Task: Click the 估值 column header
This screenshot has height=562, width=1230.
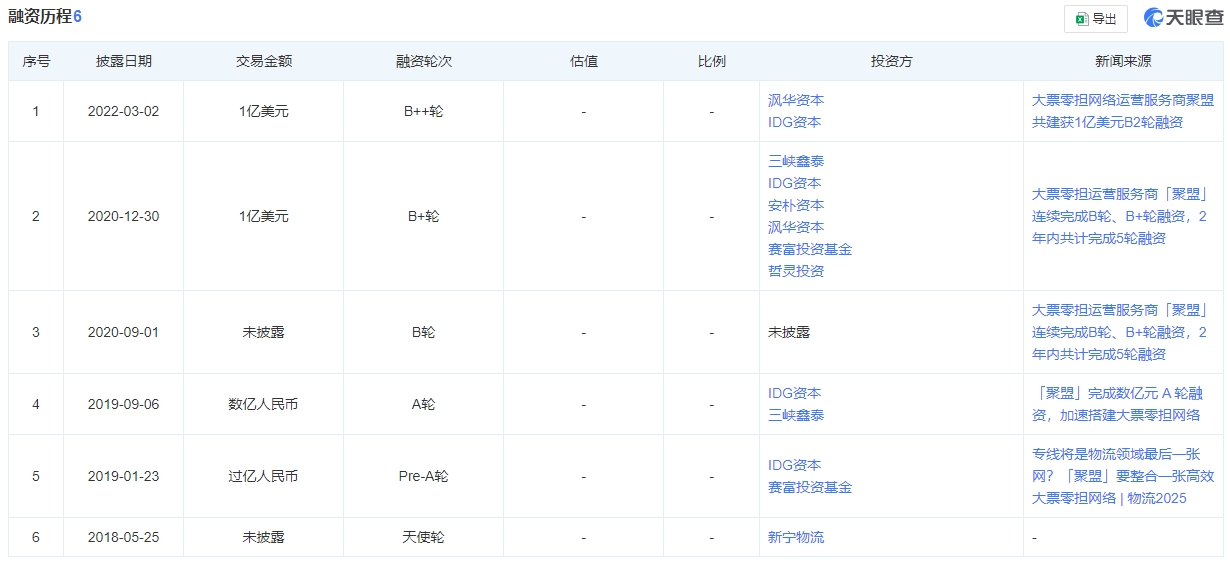Action: tap(584, 61)
